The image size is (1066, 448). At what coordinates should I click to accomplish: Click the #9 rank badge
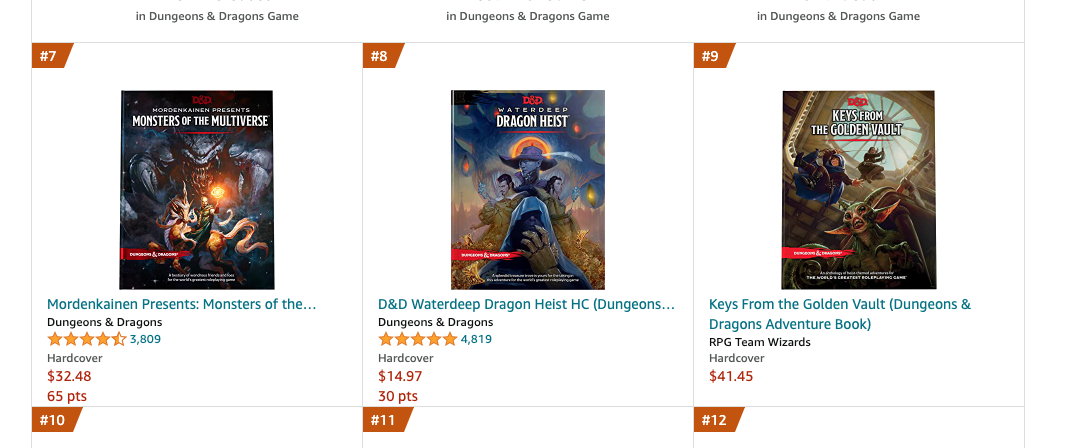(711, 56)
